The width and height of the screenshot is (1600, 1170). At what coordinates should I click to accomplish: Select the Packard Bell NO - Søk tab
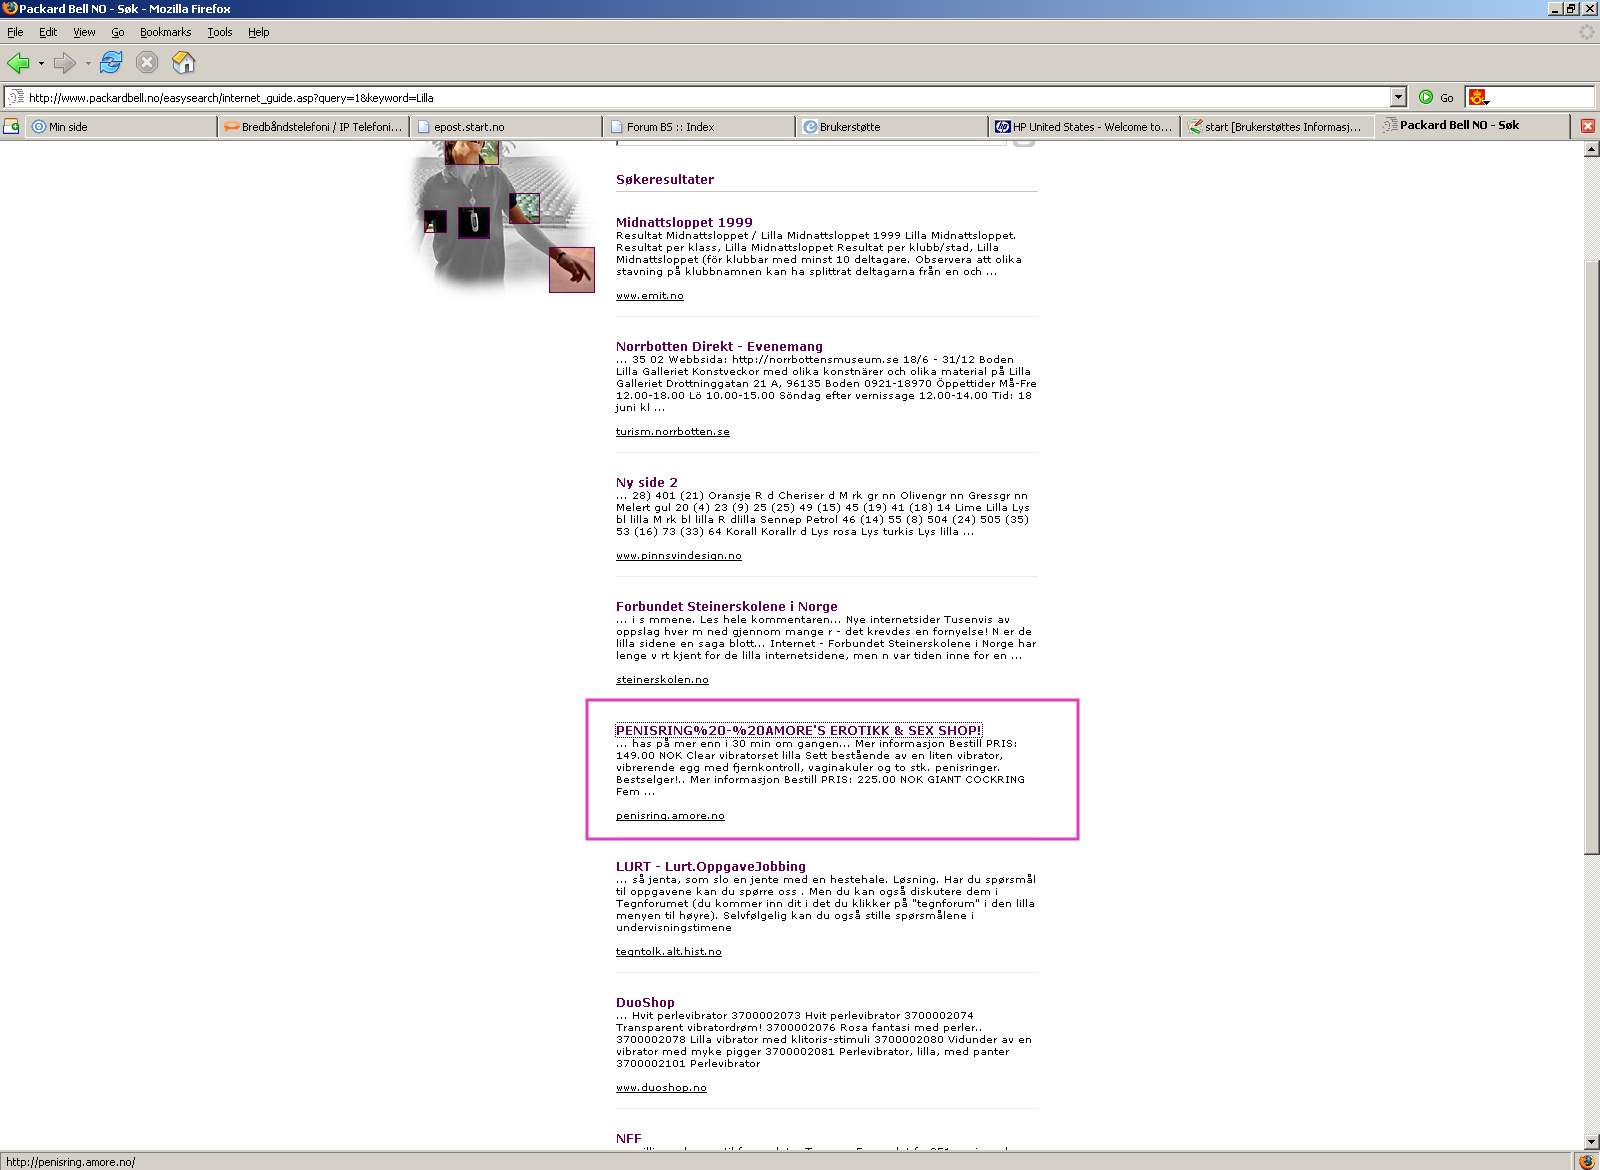click(1472, 126)
